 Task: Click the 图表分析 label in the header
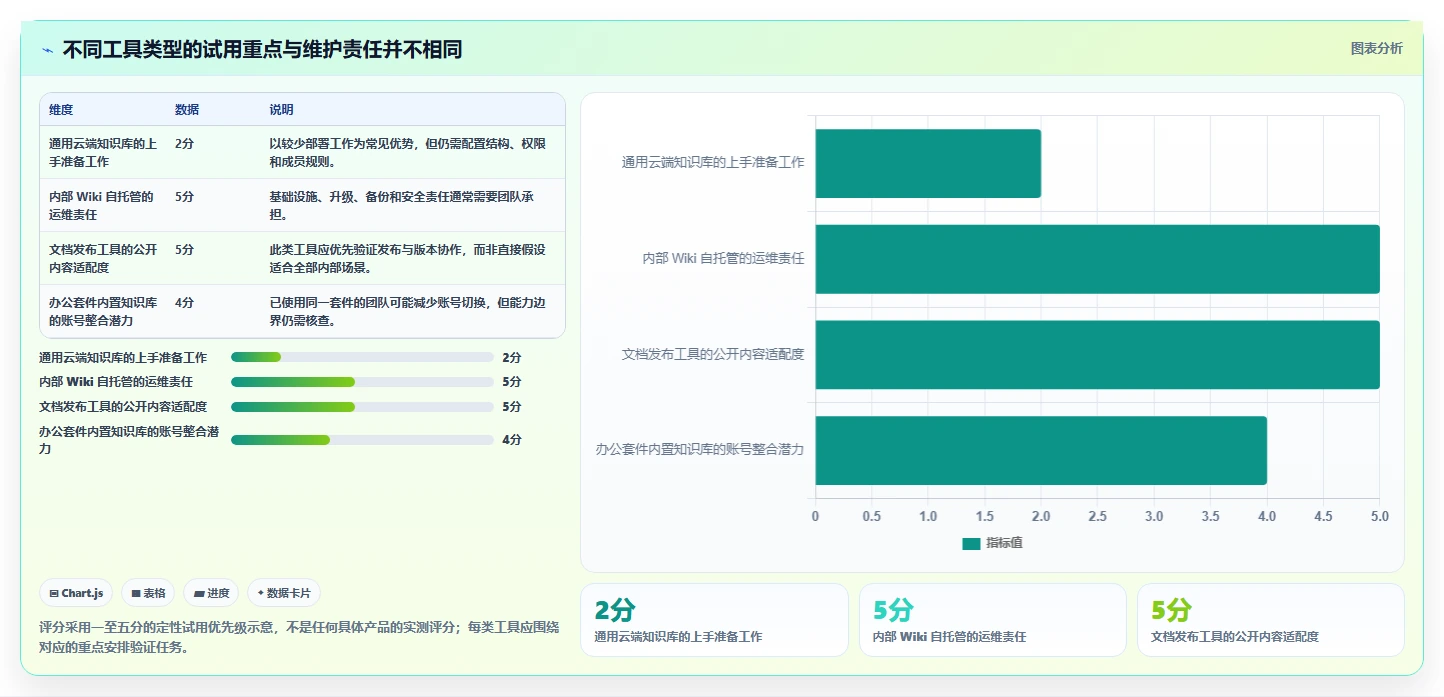pos(1376,48)
